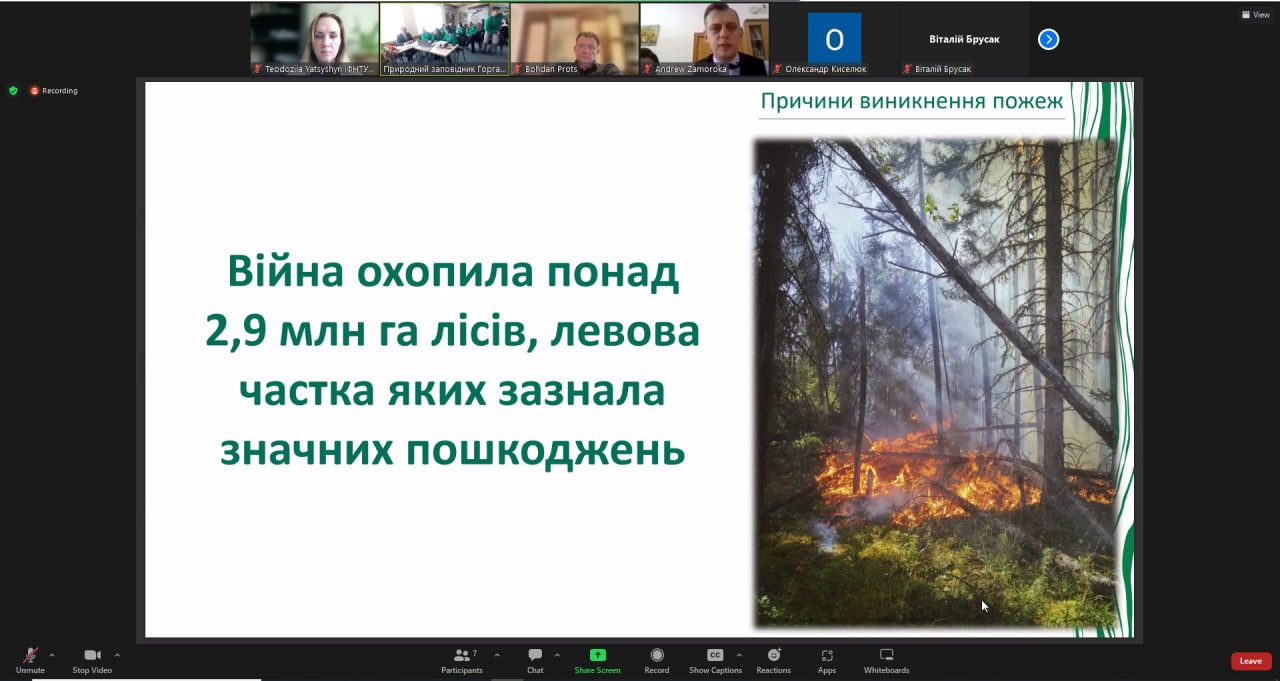
Task: Select Bohdan Prots video thumbnail
Action: (x=574, y=38)
